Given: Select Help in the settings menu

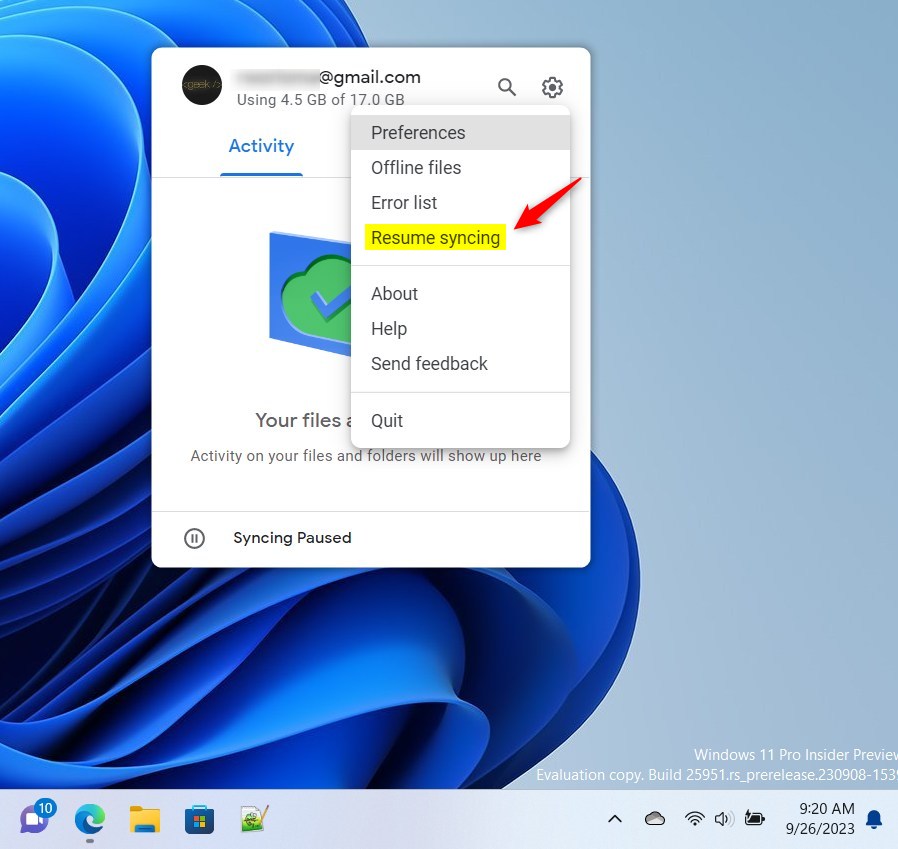Looking at the screenshot, I should 460,329.
